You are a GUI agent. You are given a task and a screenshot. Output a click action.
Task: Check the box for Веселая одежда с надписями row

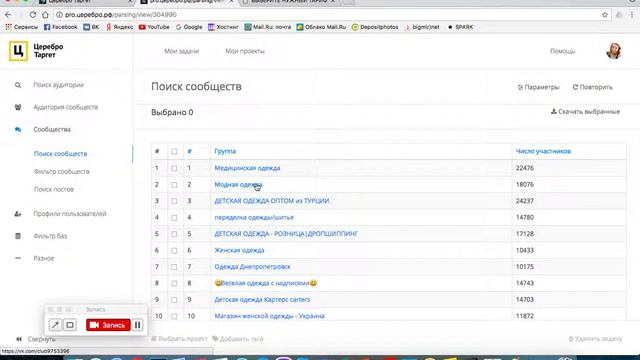tap(174, 283)
